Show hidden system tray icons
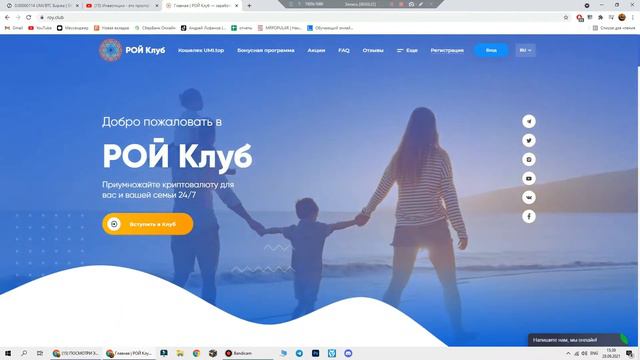 pos(568,353)
